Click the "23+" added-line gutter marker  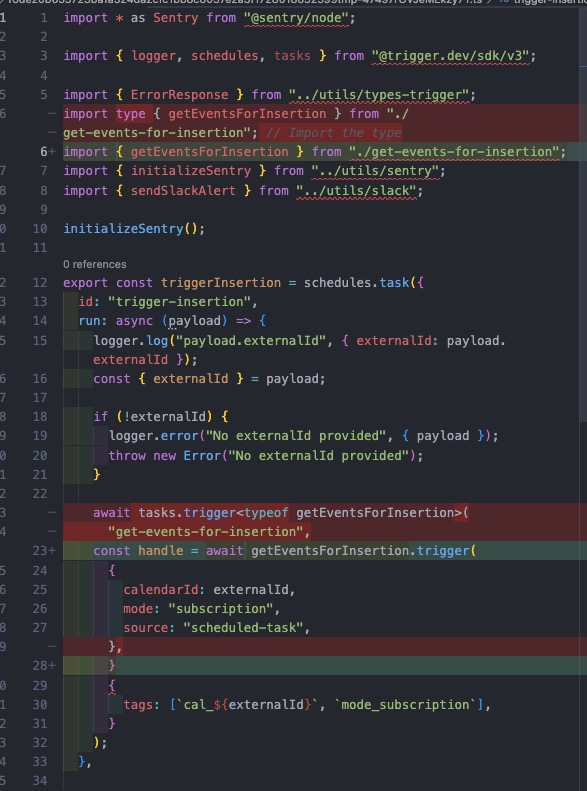[44, 551]
